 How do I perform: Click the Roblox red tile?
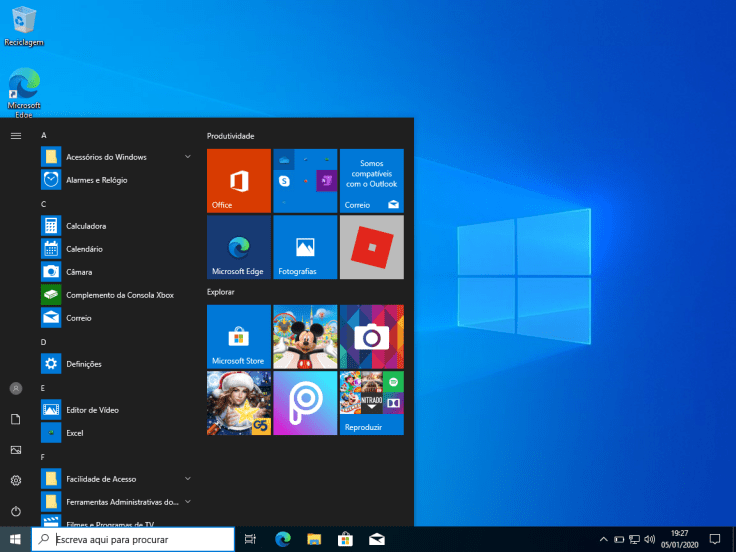pos(371,247)
